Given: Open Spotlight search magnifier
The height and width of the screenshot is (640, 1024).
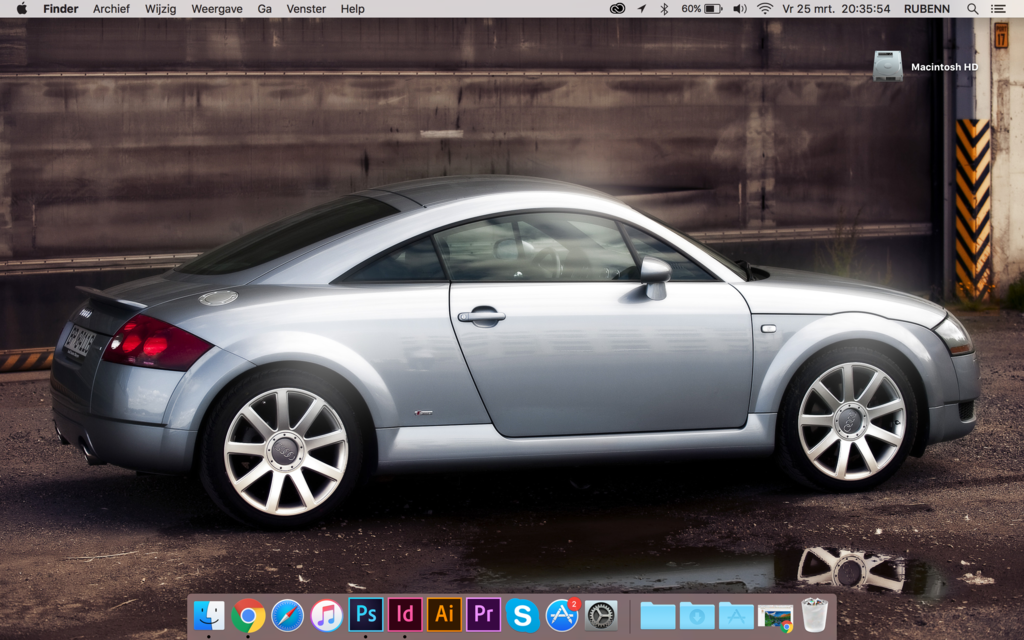Looking at the screenshot, I should coord(972,8).
